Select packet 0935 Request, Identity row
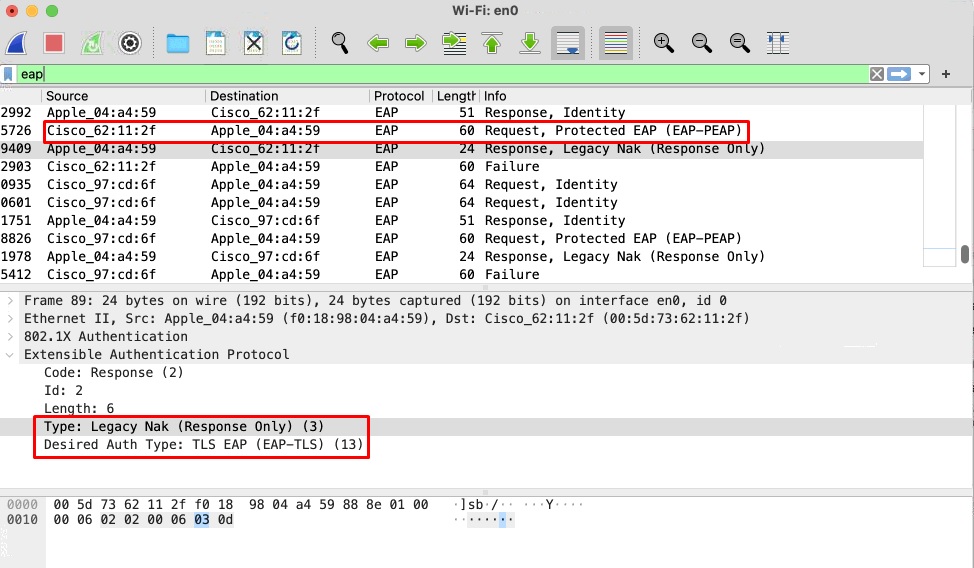974x568 pixels. (x=462, y=185)
